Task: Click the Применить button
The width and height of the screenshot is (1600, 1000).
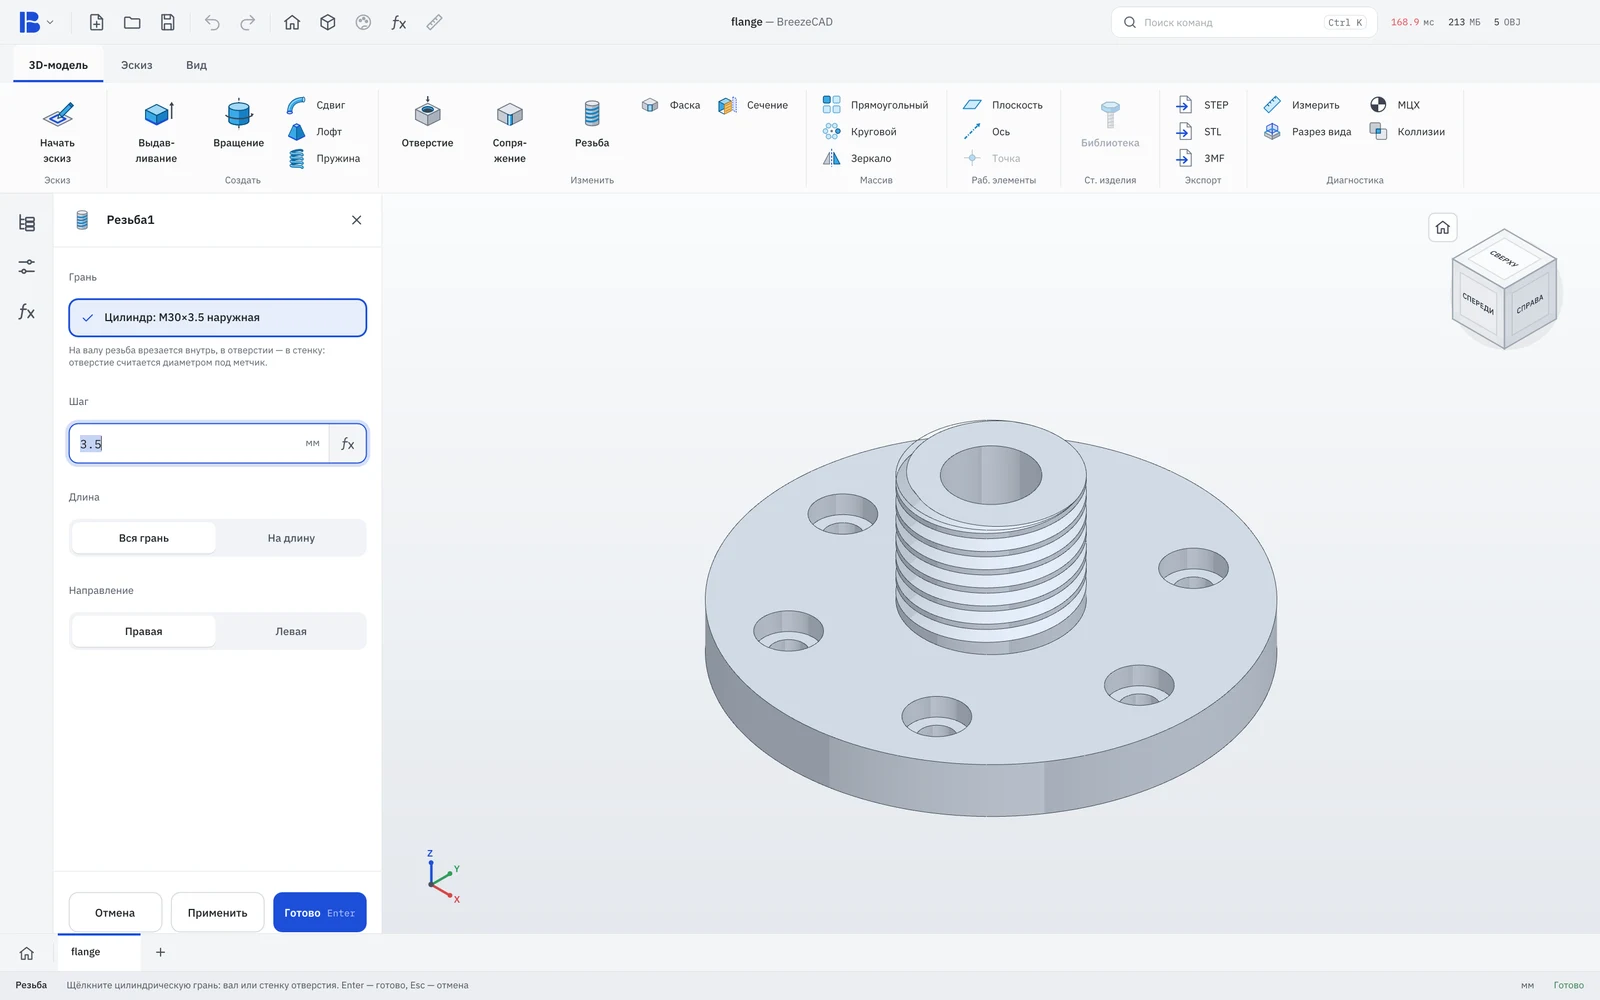Action: (217, 912)
